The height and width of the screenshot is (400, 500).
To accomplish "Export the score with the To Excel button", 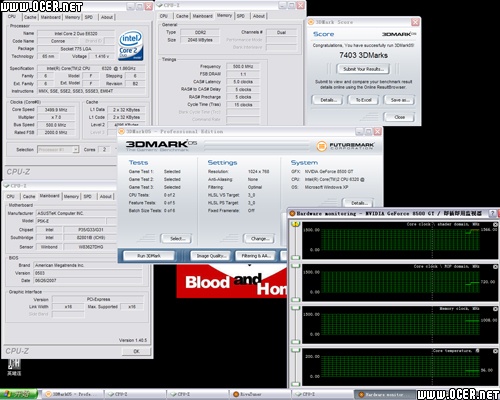I will tap(364, 100).
